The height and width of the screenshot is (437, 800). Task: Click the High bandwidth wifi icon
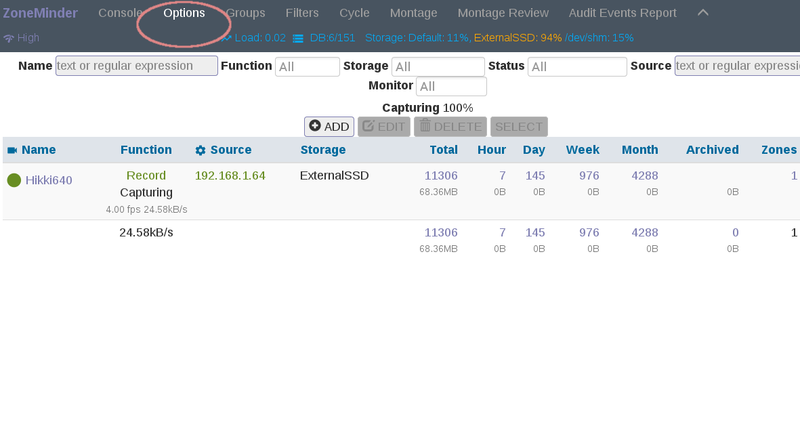click(9, 38)
